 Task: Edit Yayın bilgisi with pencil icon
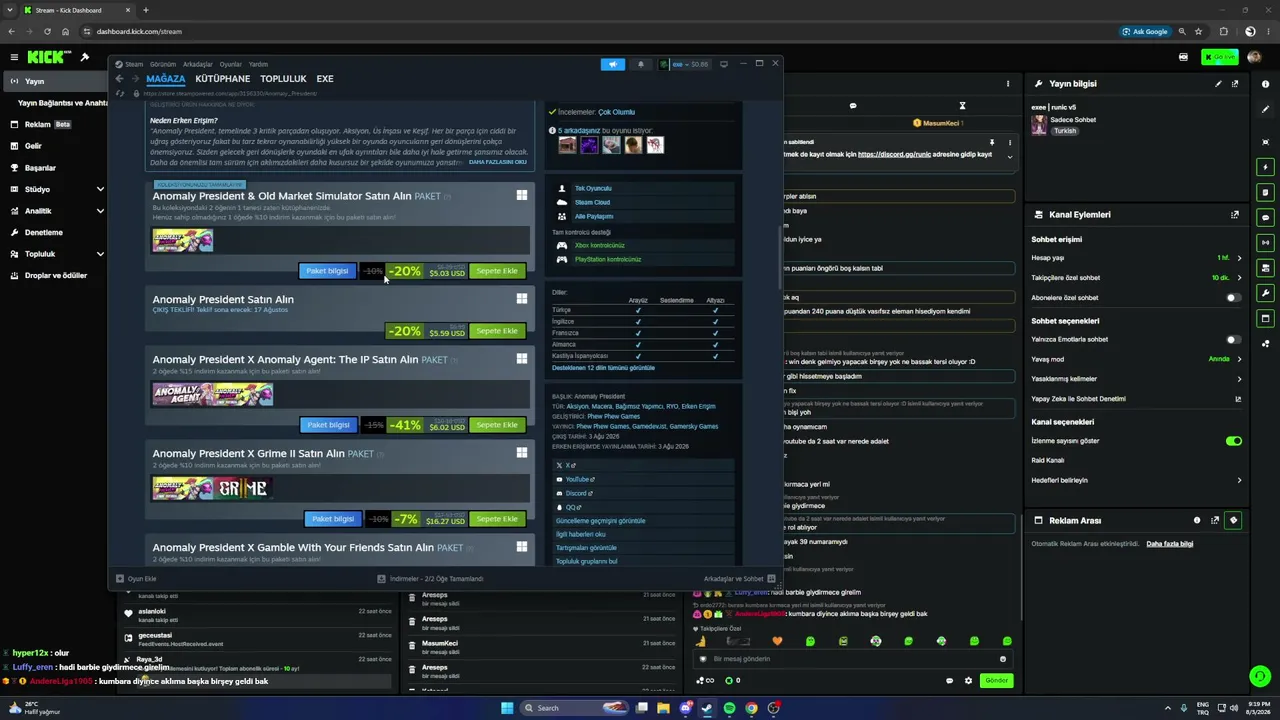click(x=1218, y=84)
